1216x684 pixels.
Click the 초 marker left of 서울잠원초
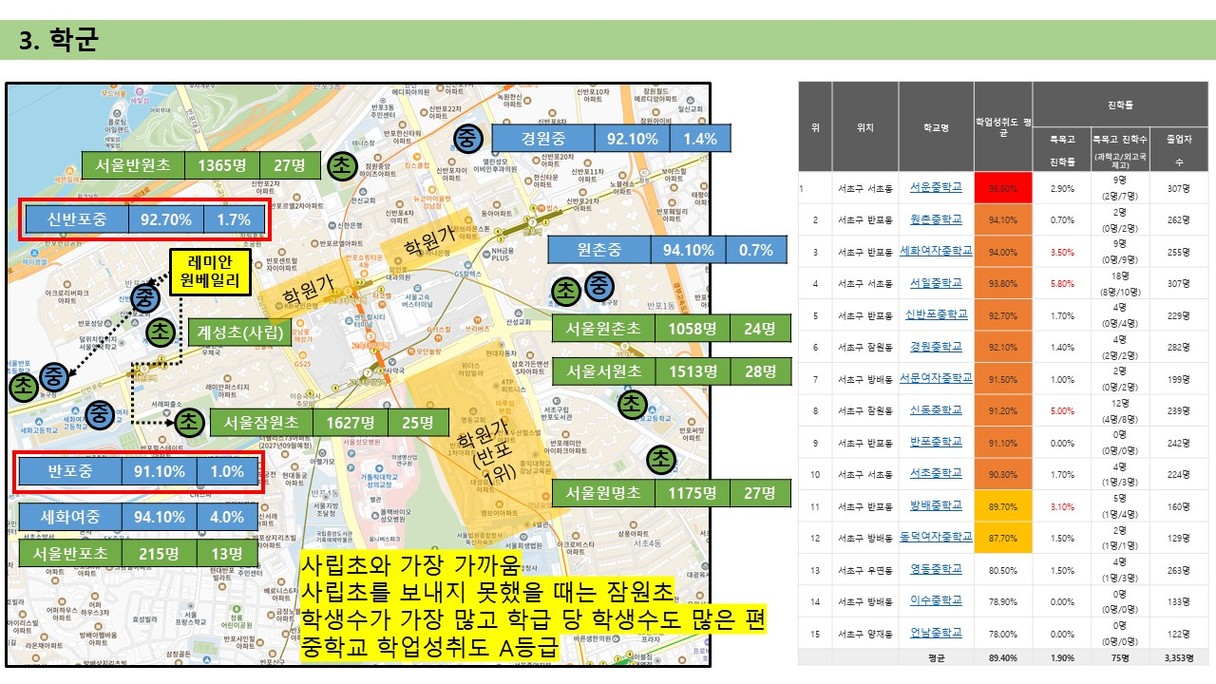[188, 421]
